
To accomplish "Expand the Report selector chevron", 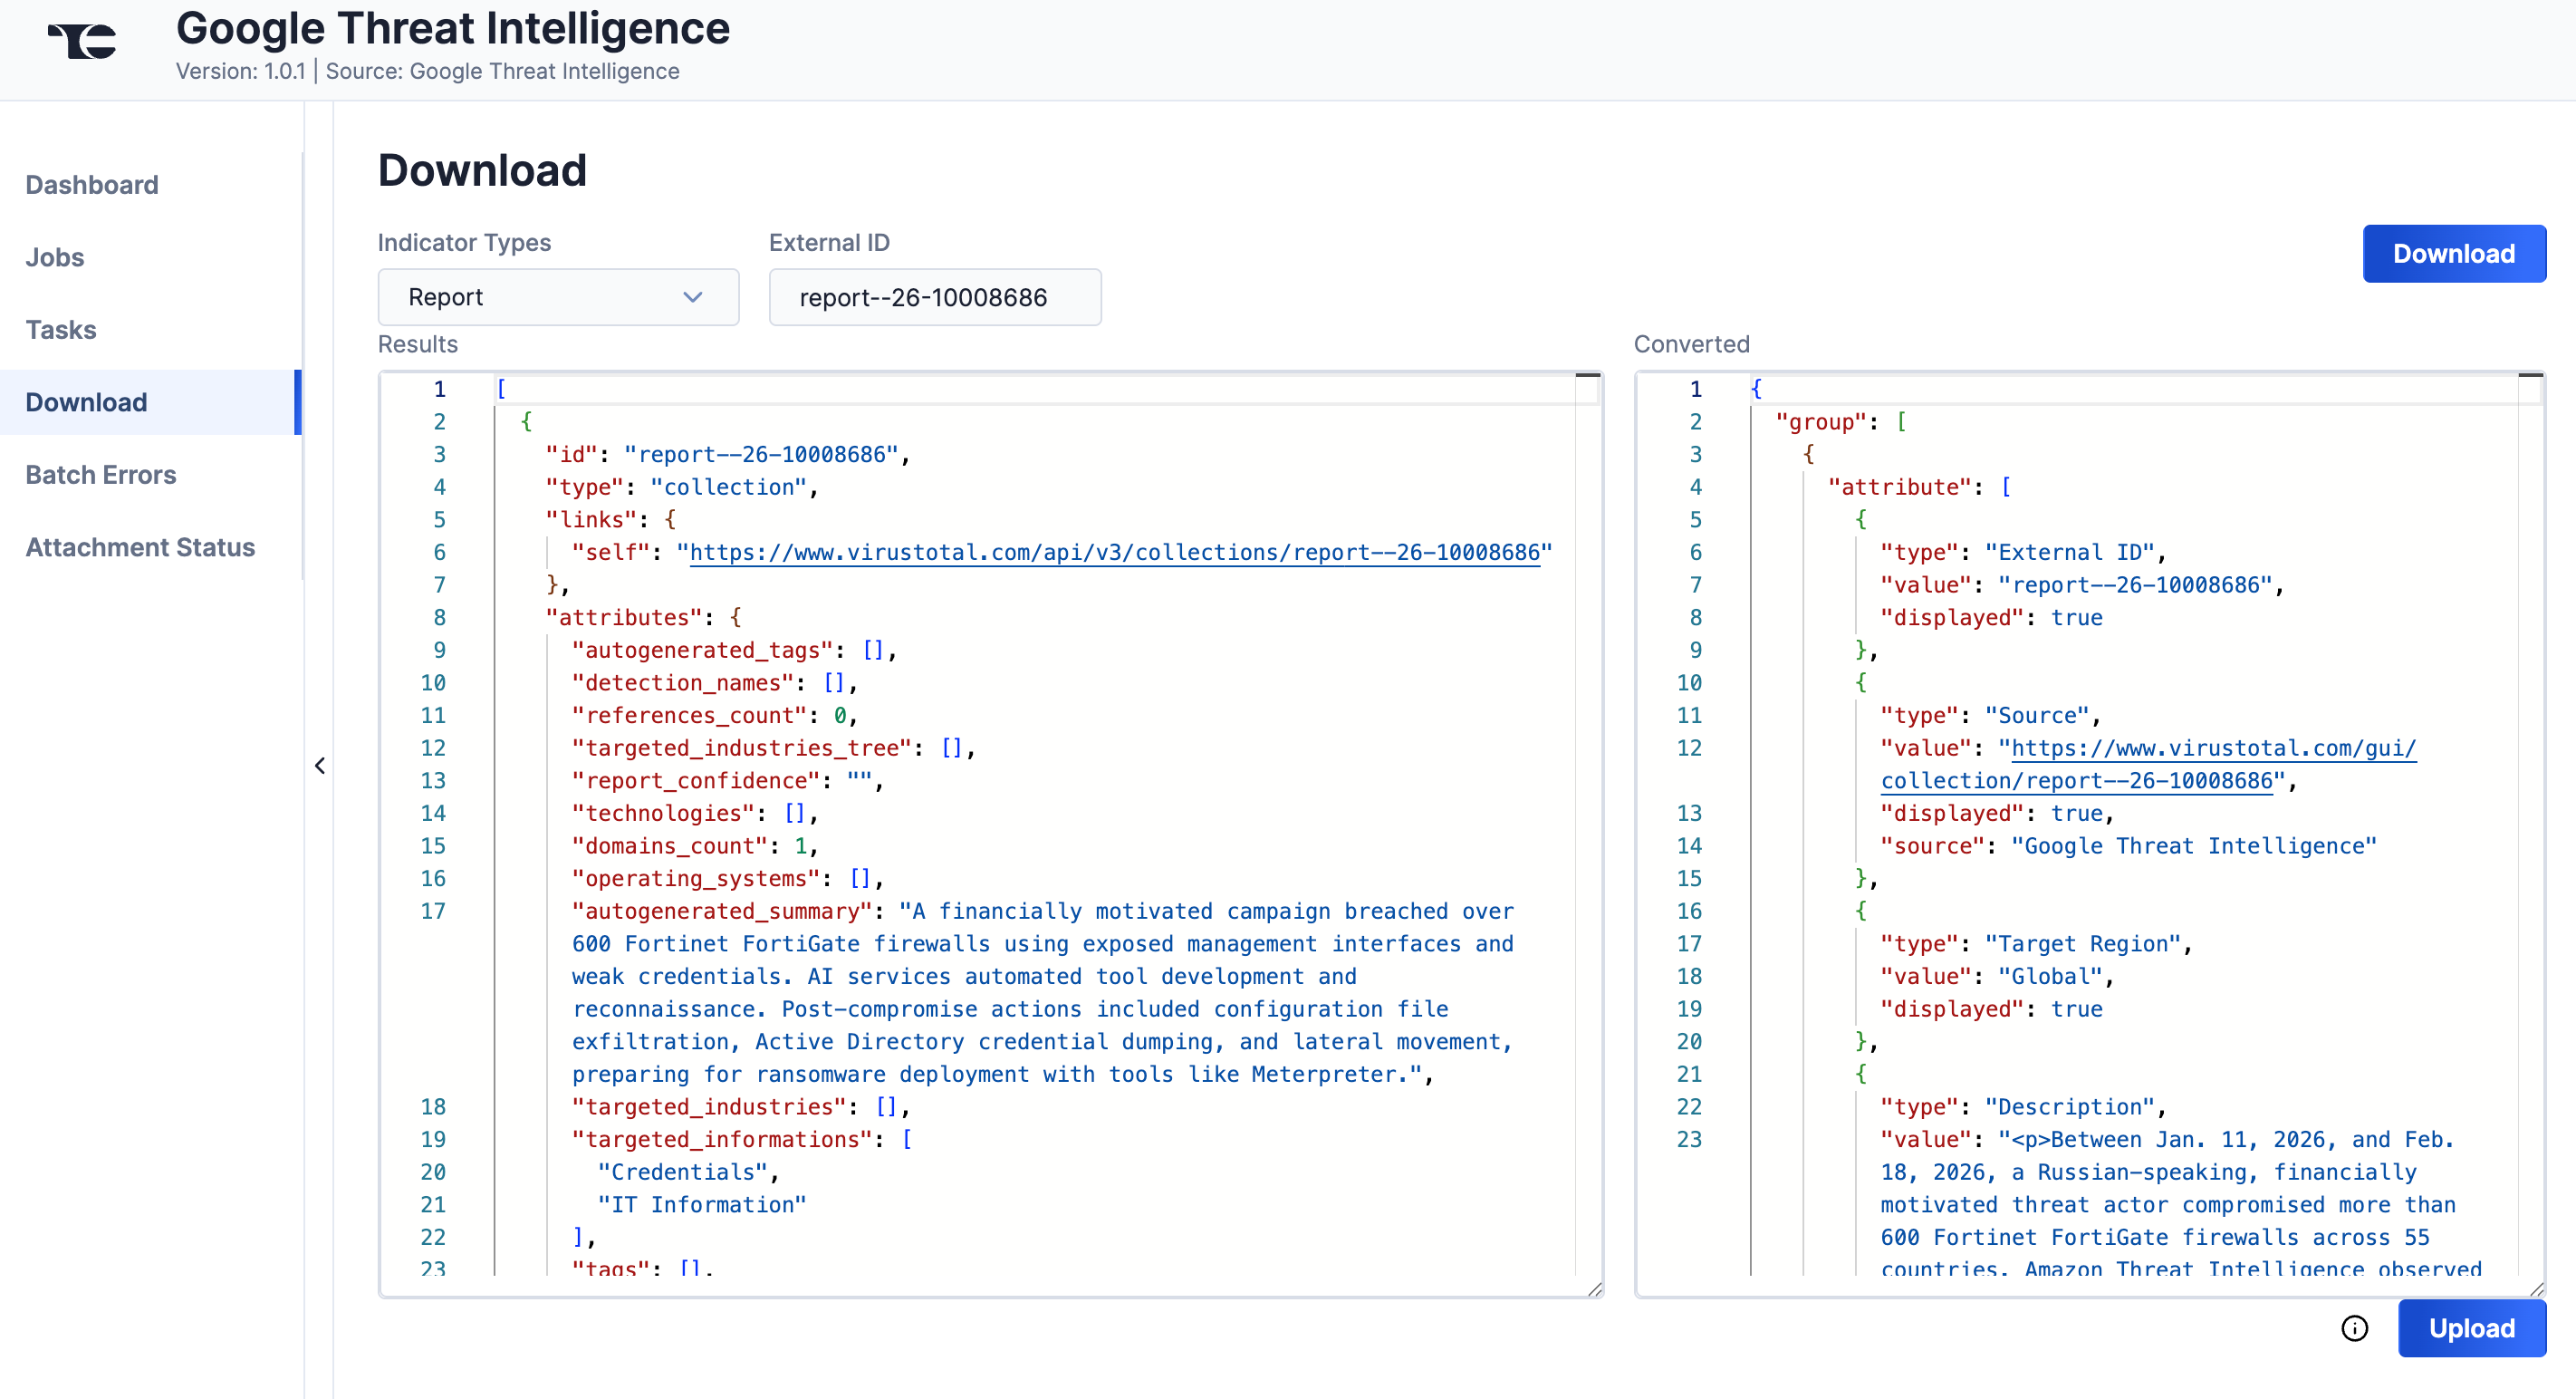I will tap(692, 297).
